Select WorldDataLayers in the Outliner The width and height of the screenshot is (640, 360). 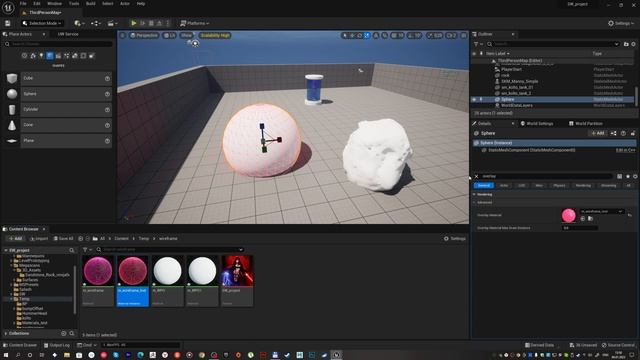pos(517,105)
